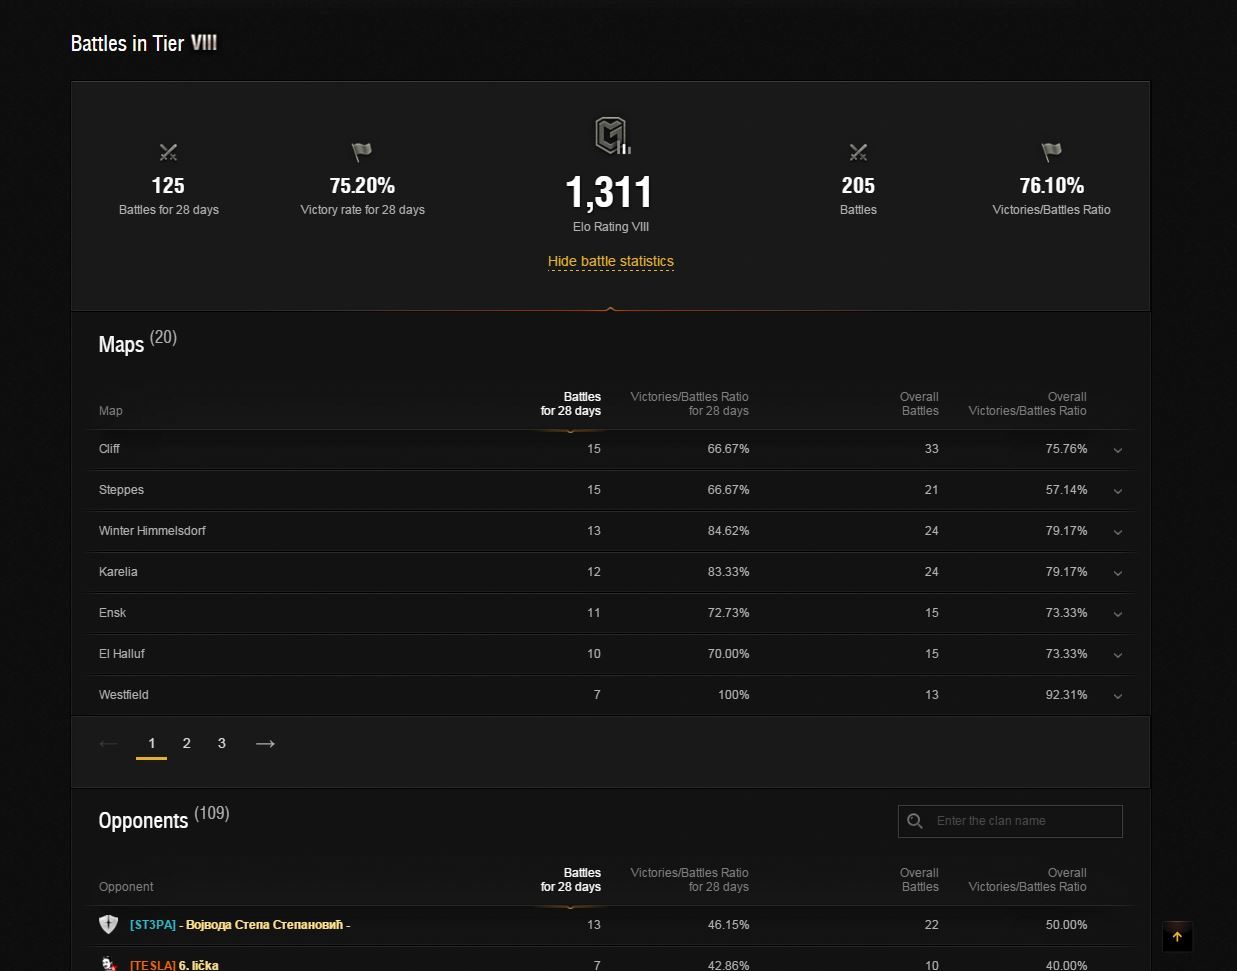This screenshot has height=971, width=1237.
Task: Click the crossed swords icon above 125
Action: pos(168,152)
